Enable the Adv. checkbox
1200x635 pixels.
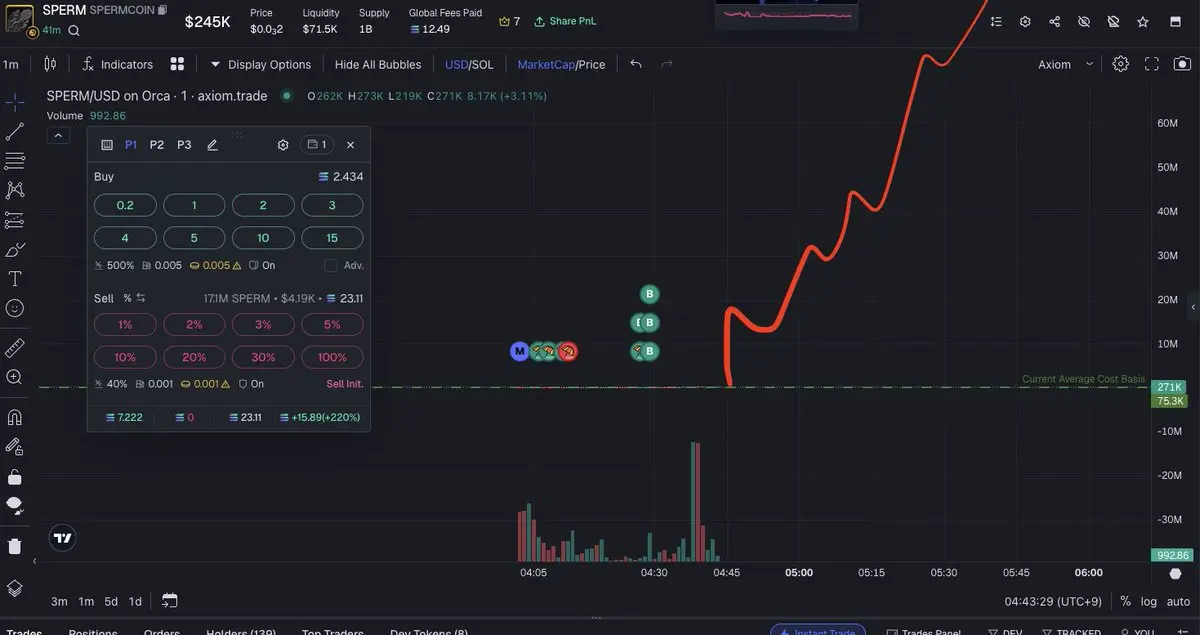point(331,265)
